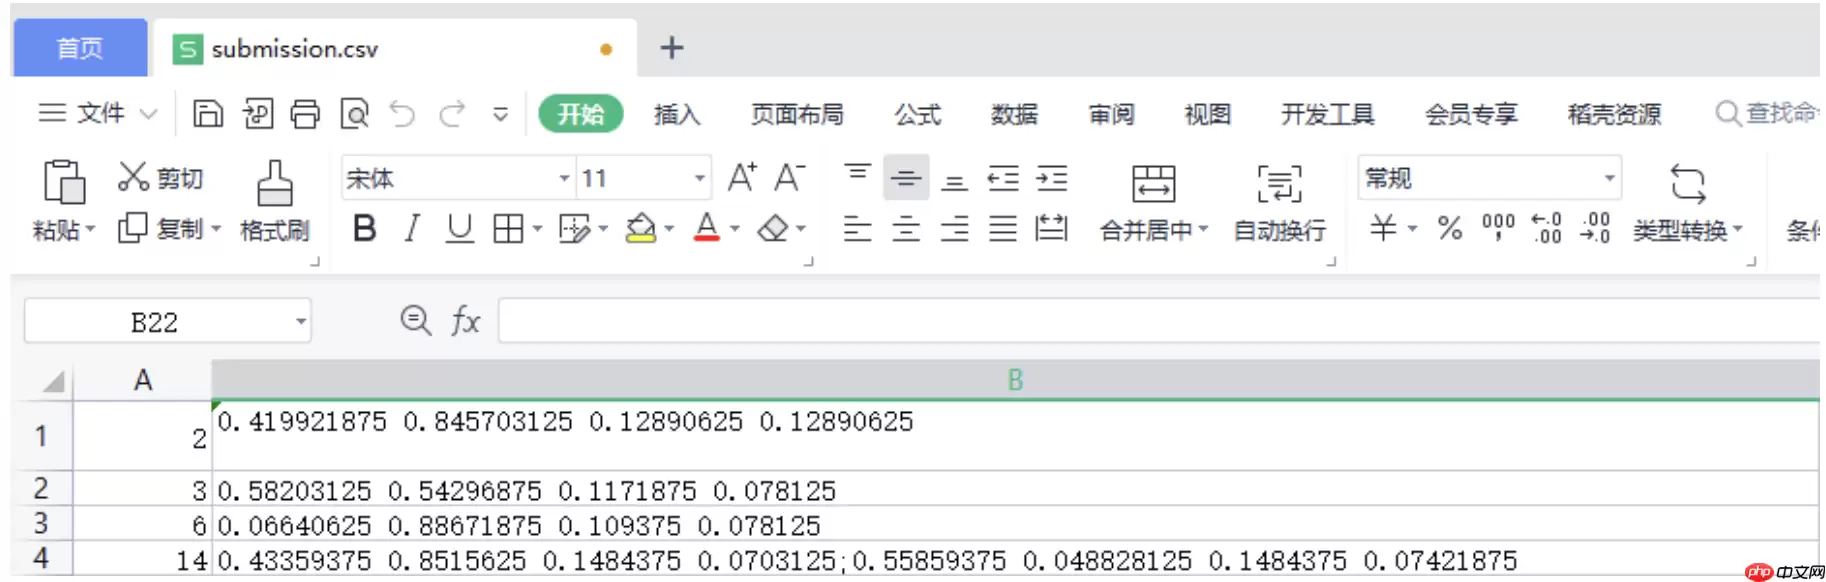Toggle Underline formatting

[459, 228]
